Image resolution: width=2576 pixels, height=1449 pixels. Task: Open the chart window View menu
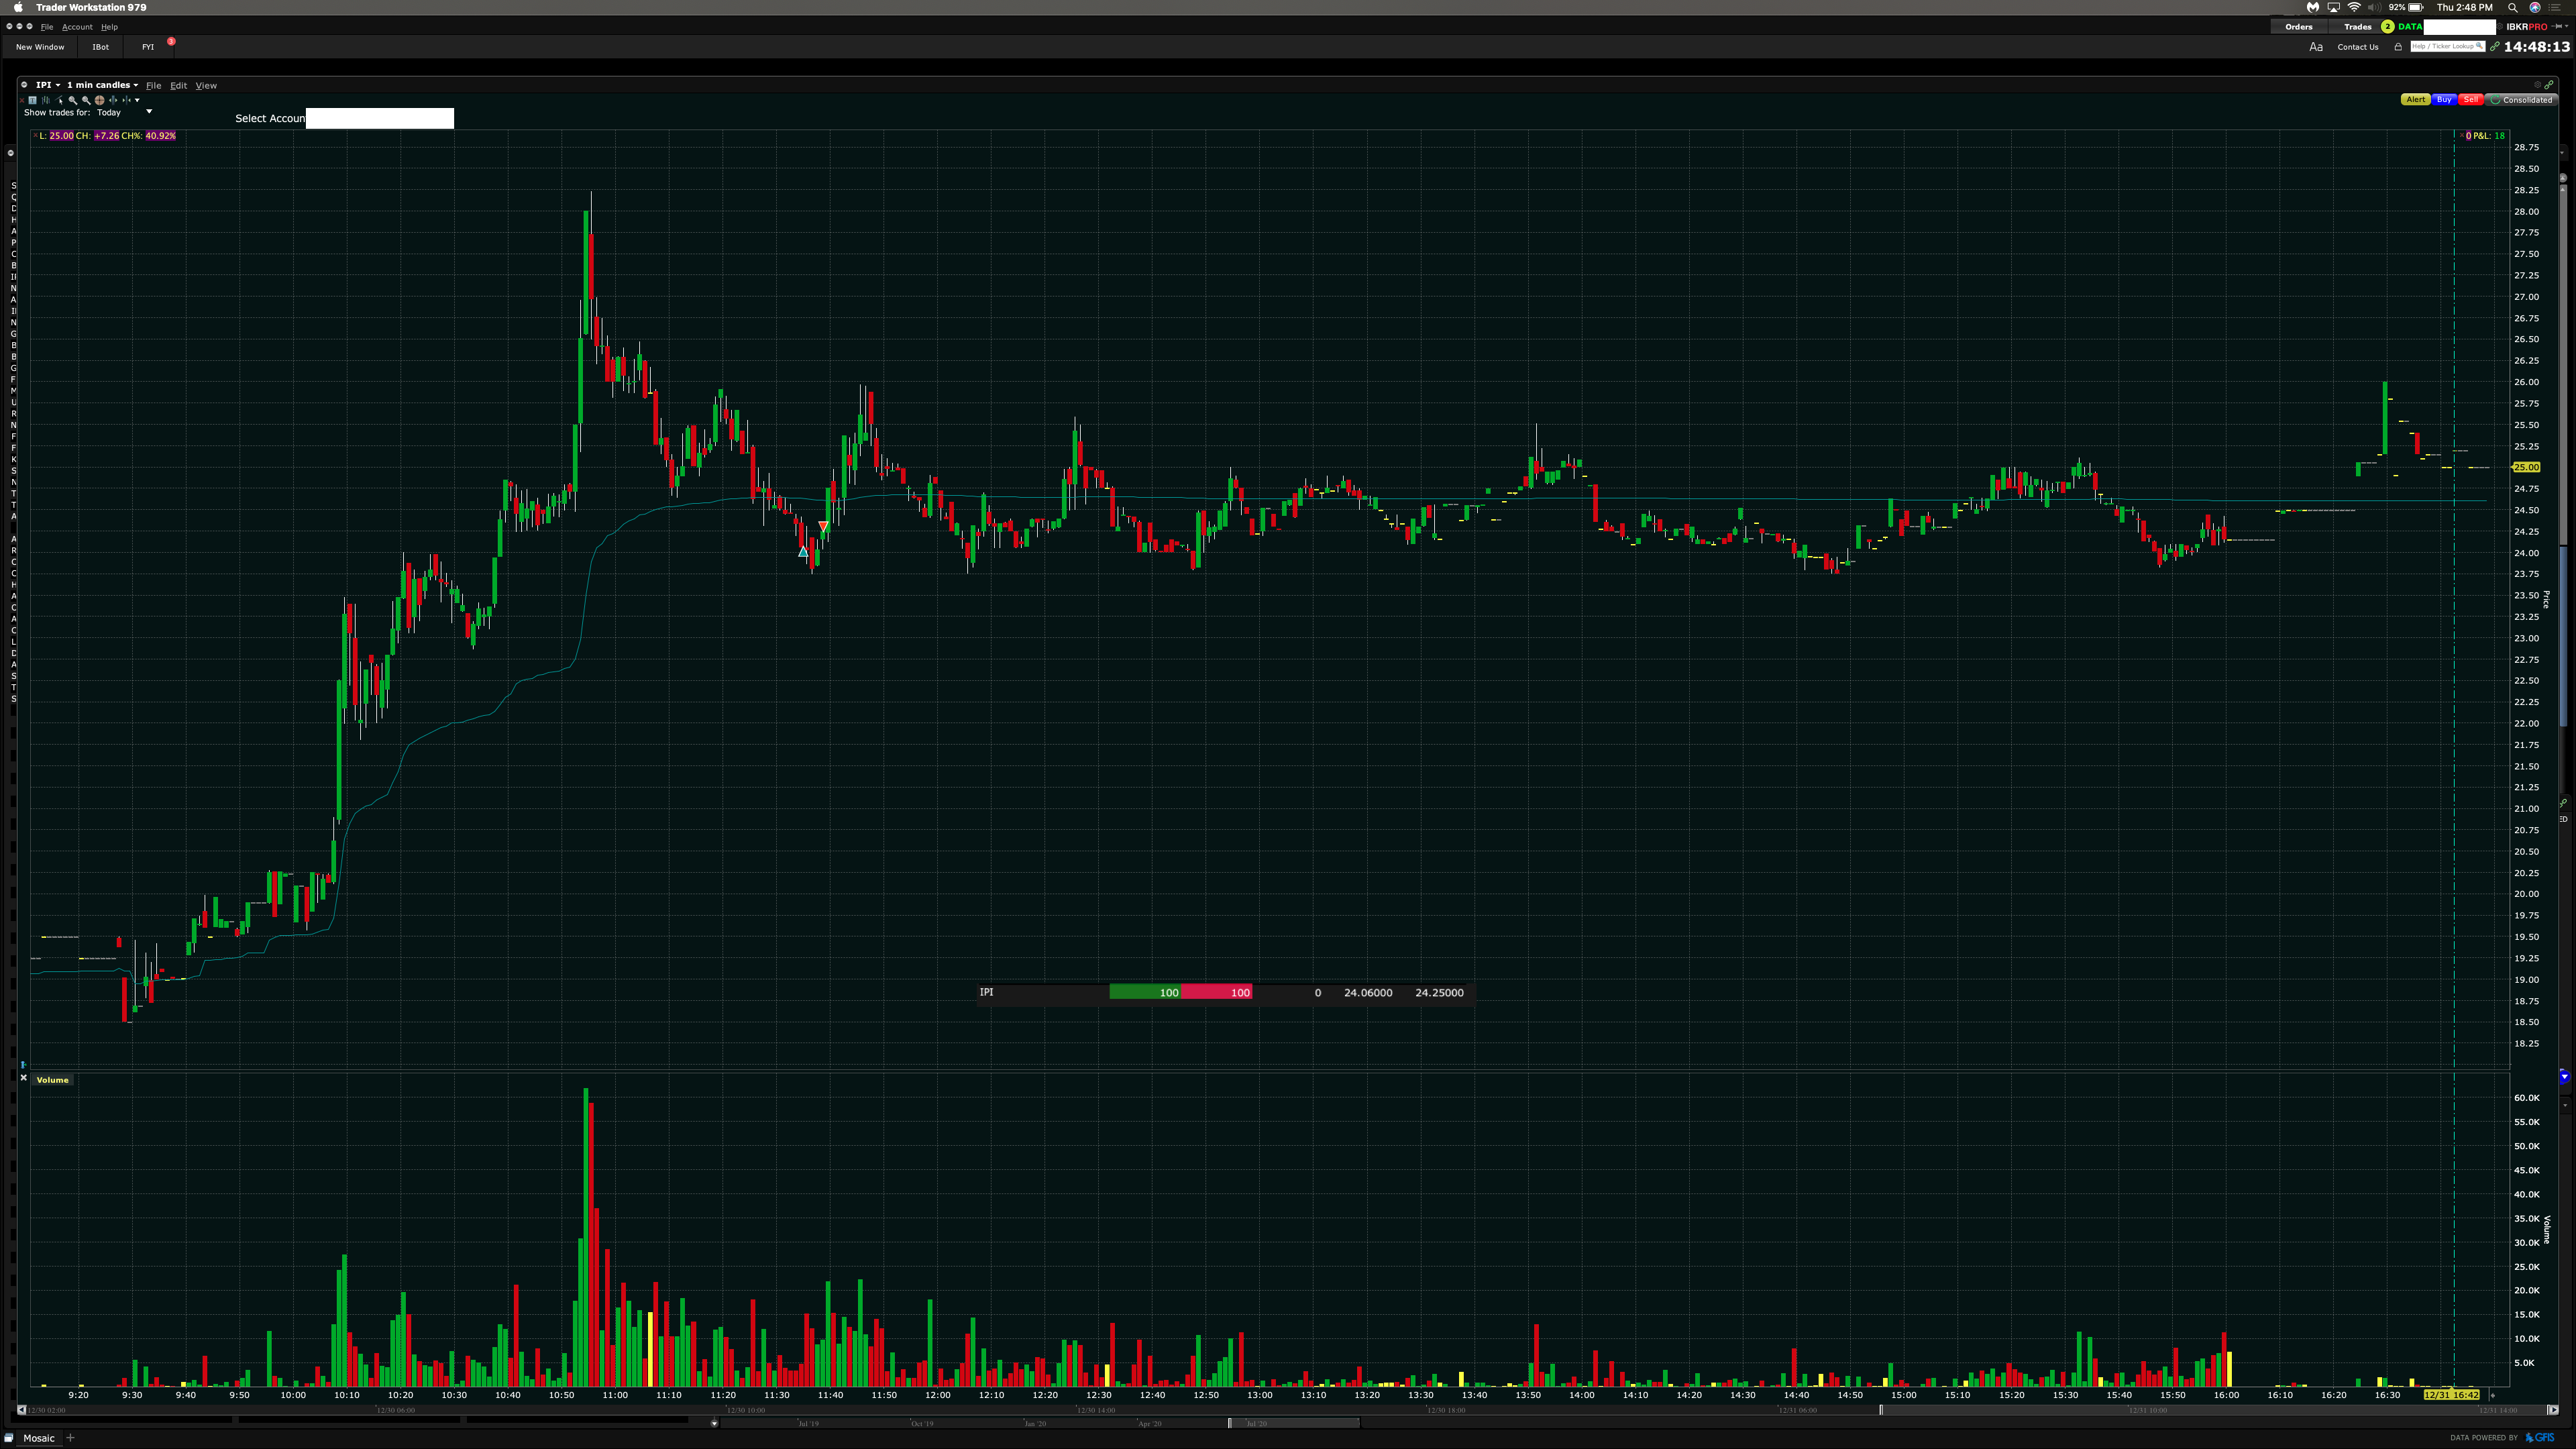(x=206, y=85)
